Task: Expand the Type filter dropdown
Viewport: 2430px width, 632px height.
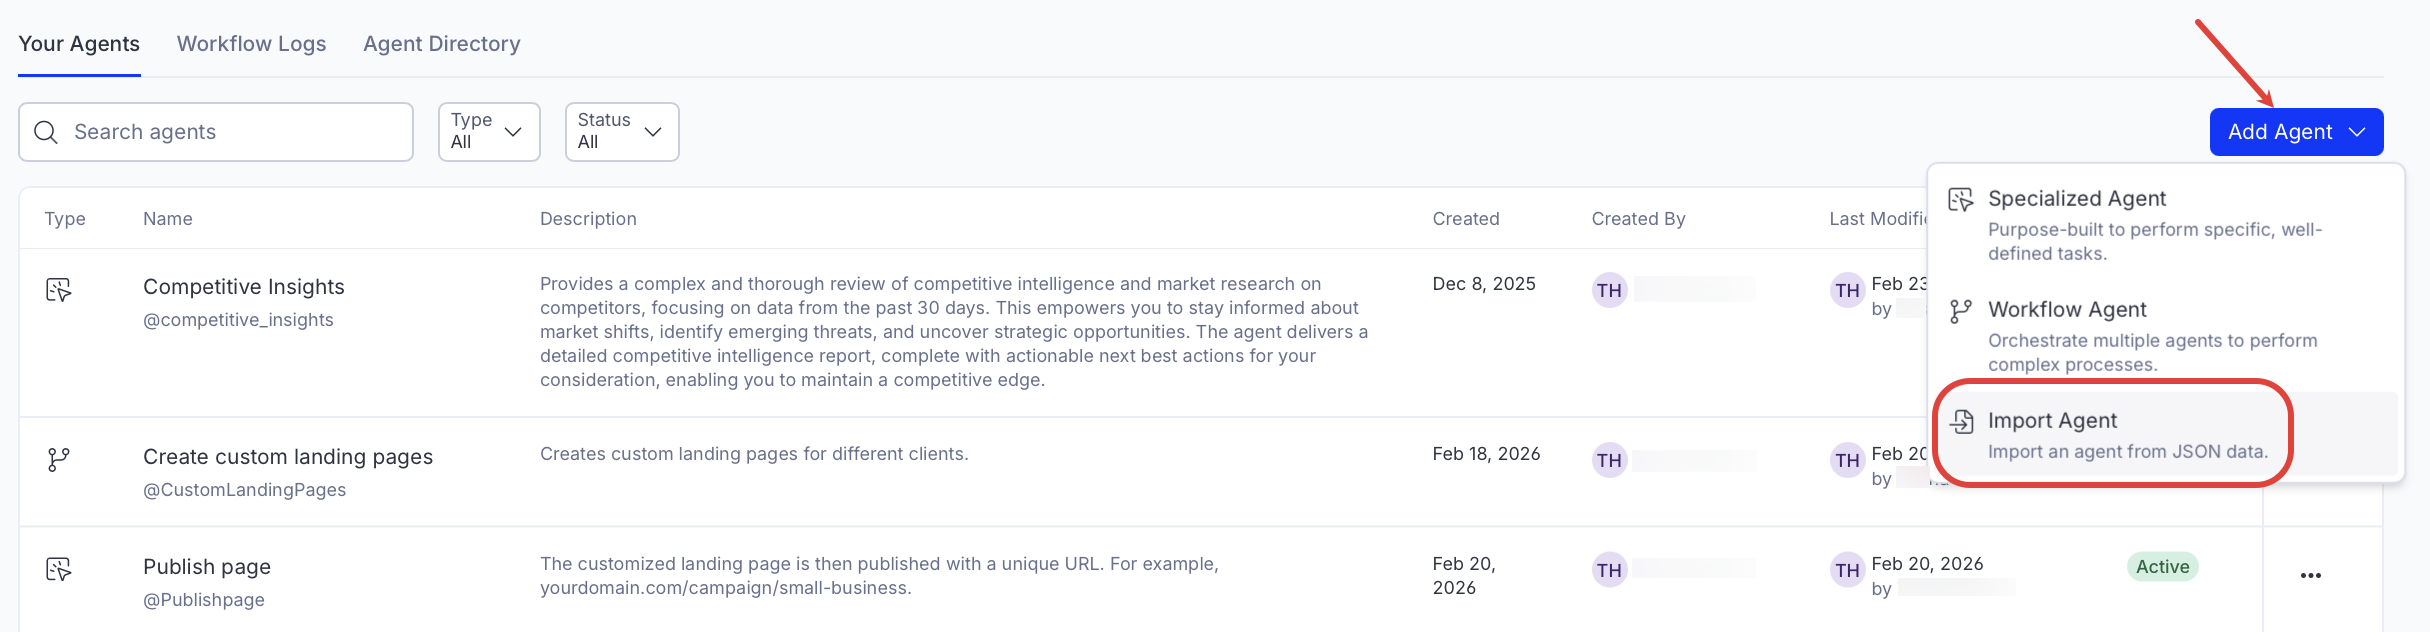Action: pos(489,132)
